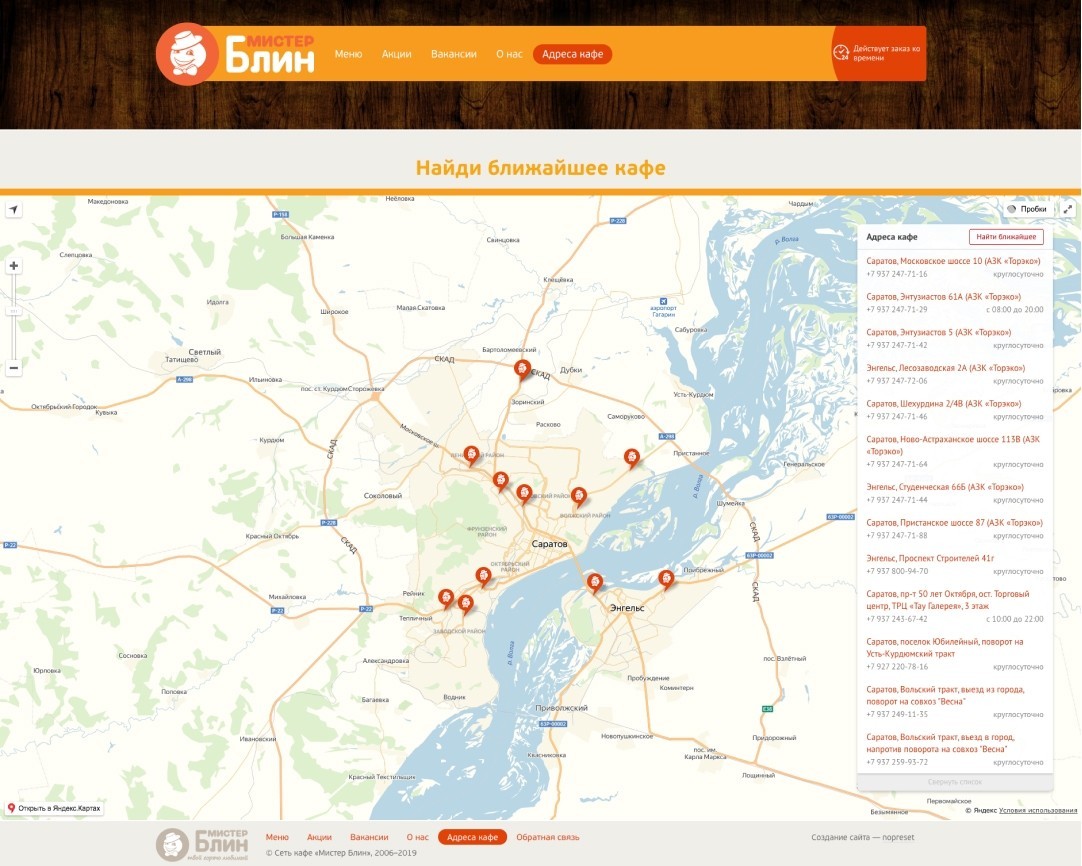Click the map zoom slider handle
Image resolution: width=1082 pixels, height=866 pixels.
tap(14, 312)
